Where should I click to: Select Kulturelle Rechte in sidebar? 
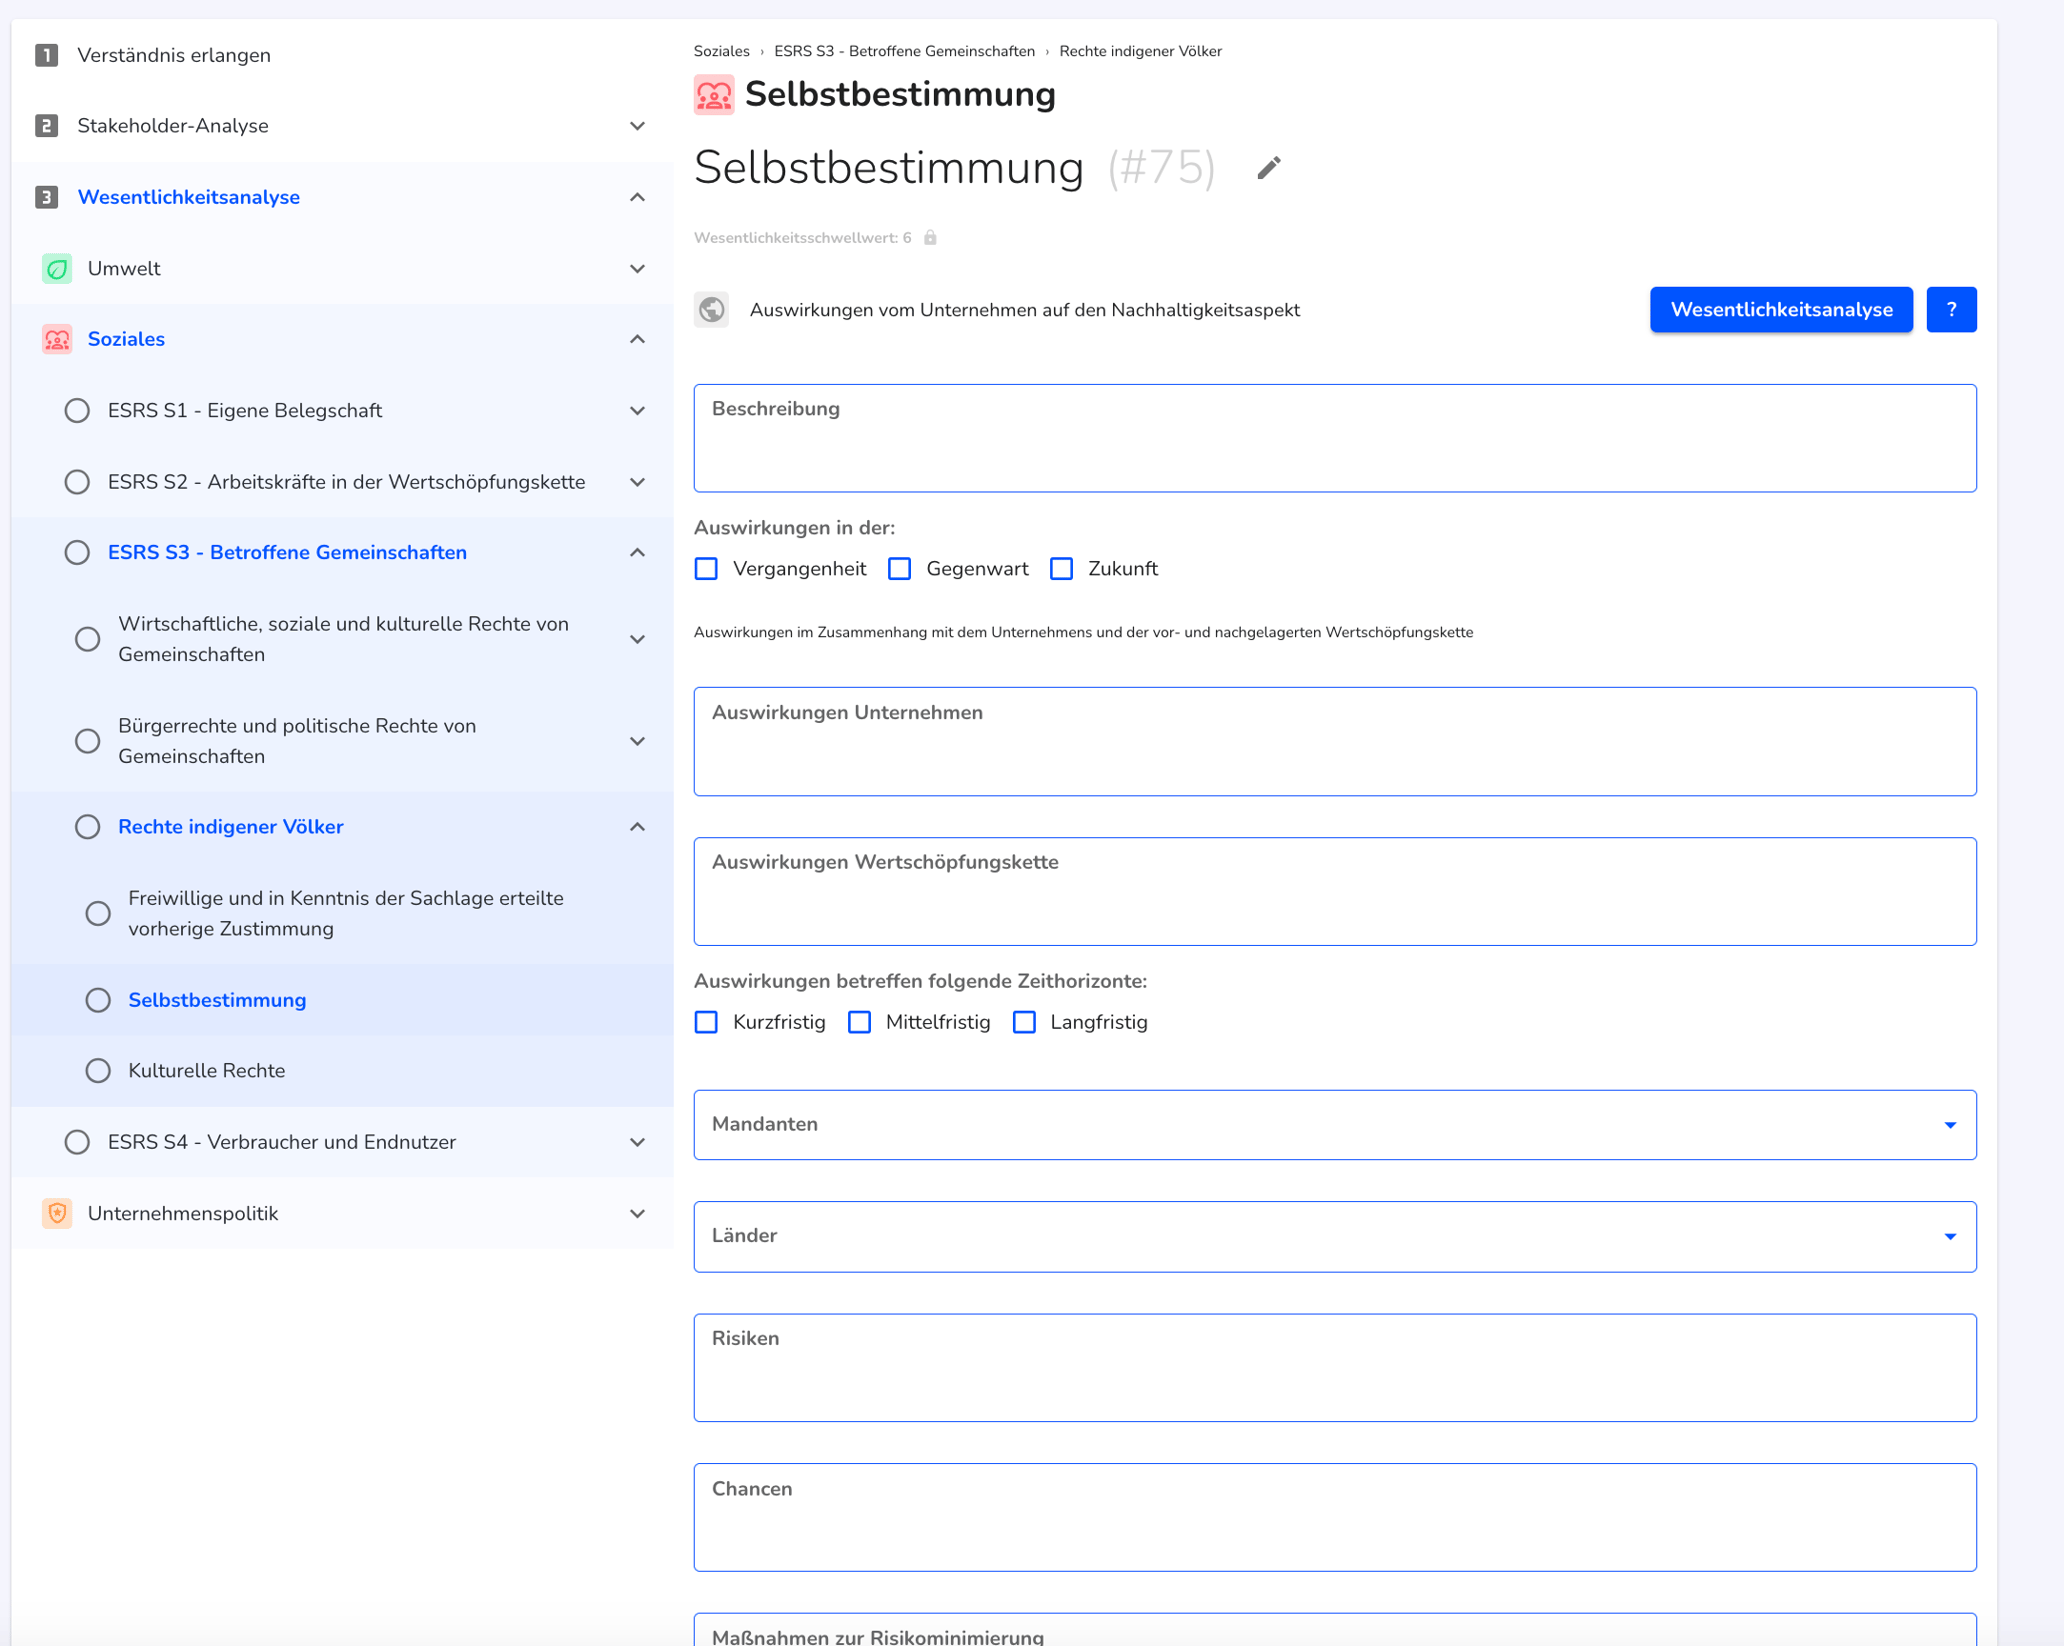pyautogui.click(x=207, y=1071)
